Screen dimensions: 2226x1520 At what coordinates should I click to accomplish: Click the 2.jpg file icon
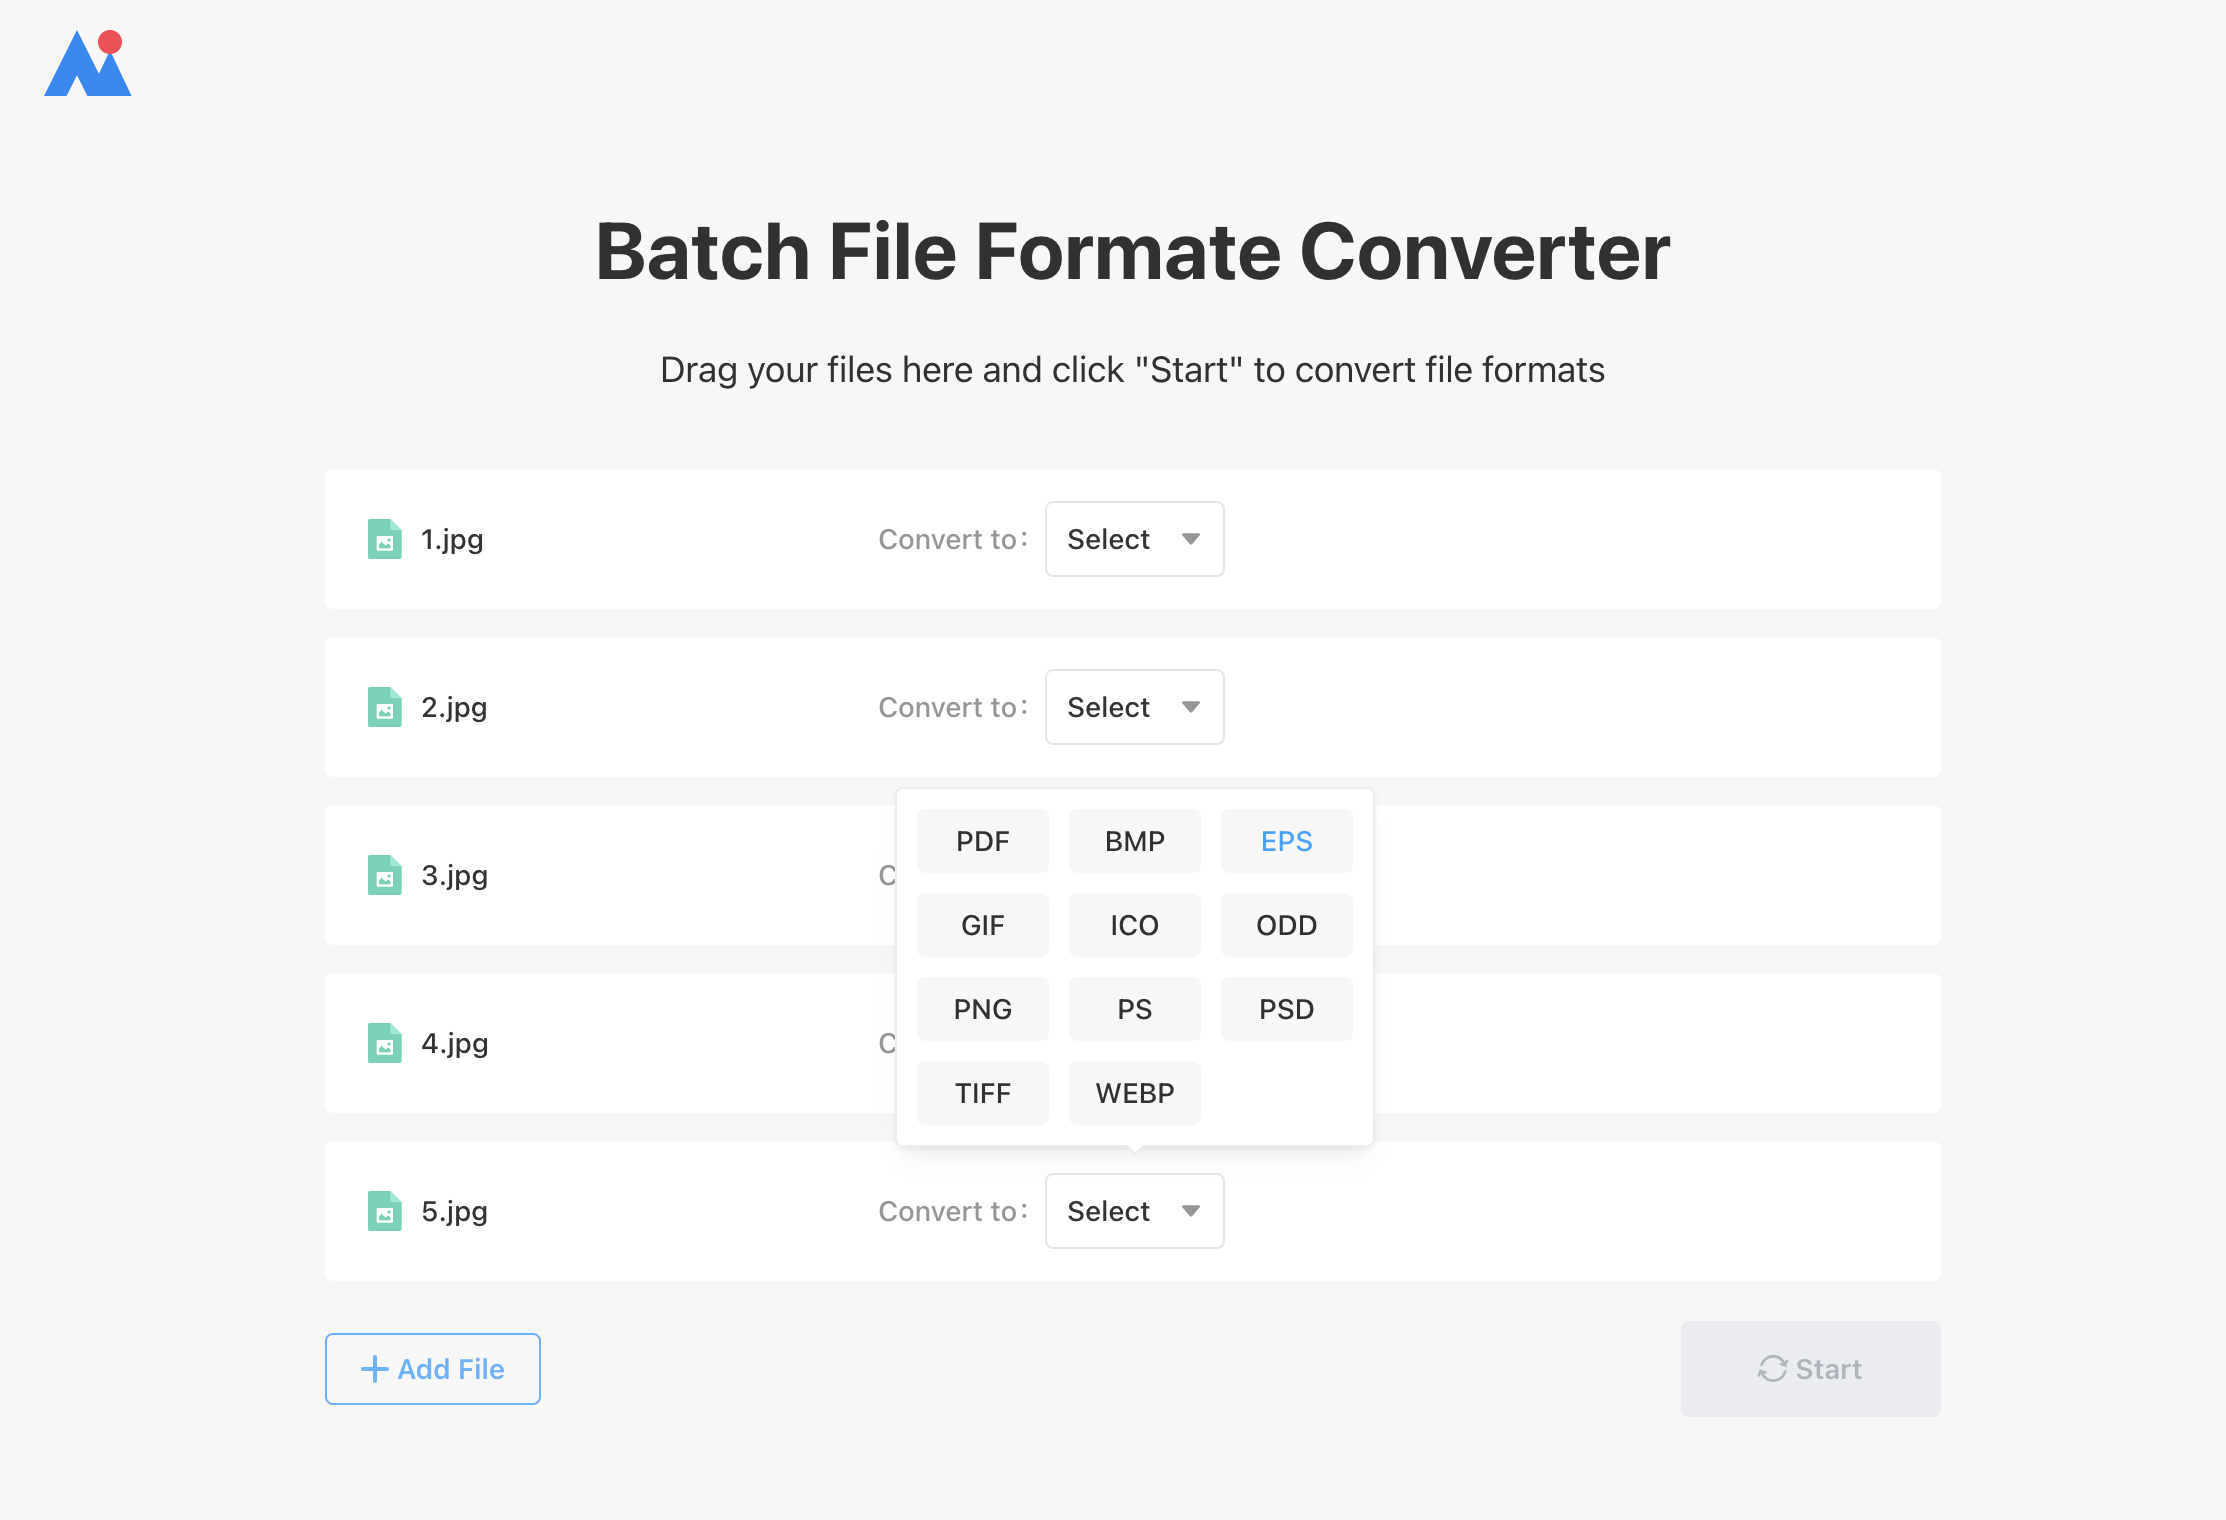click(384, 707)
